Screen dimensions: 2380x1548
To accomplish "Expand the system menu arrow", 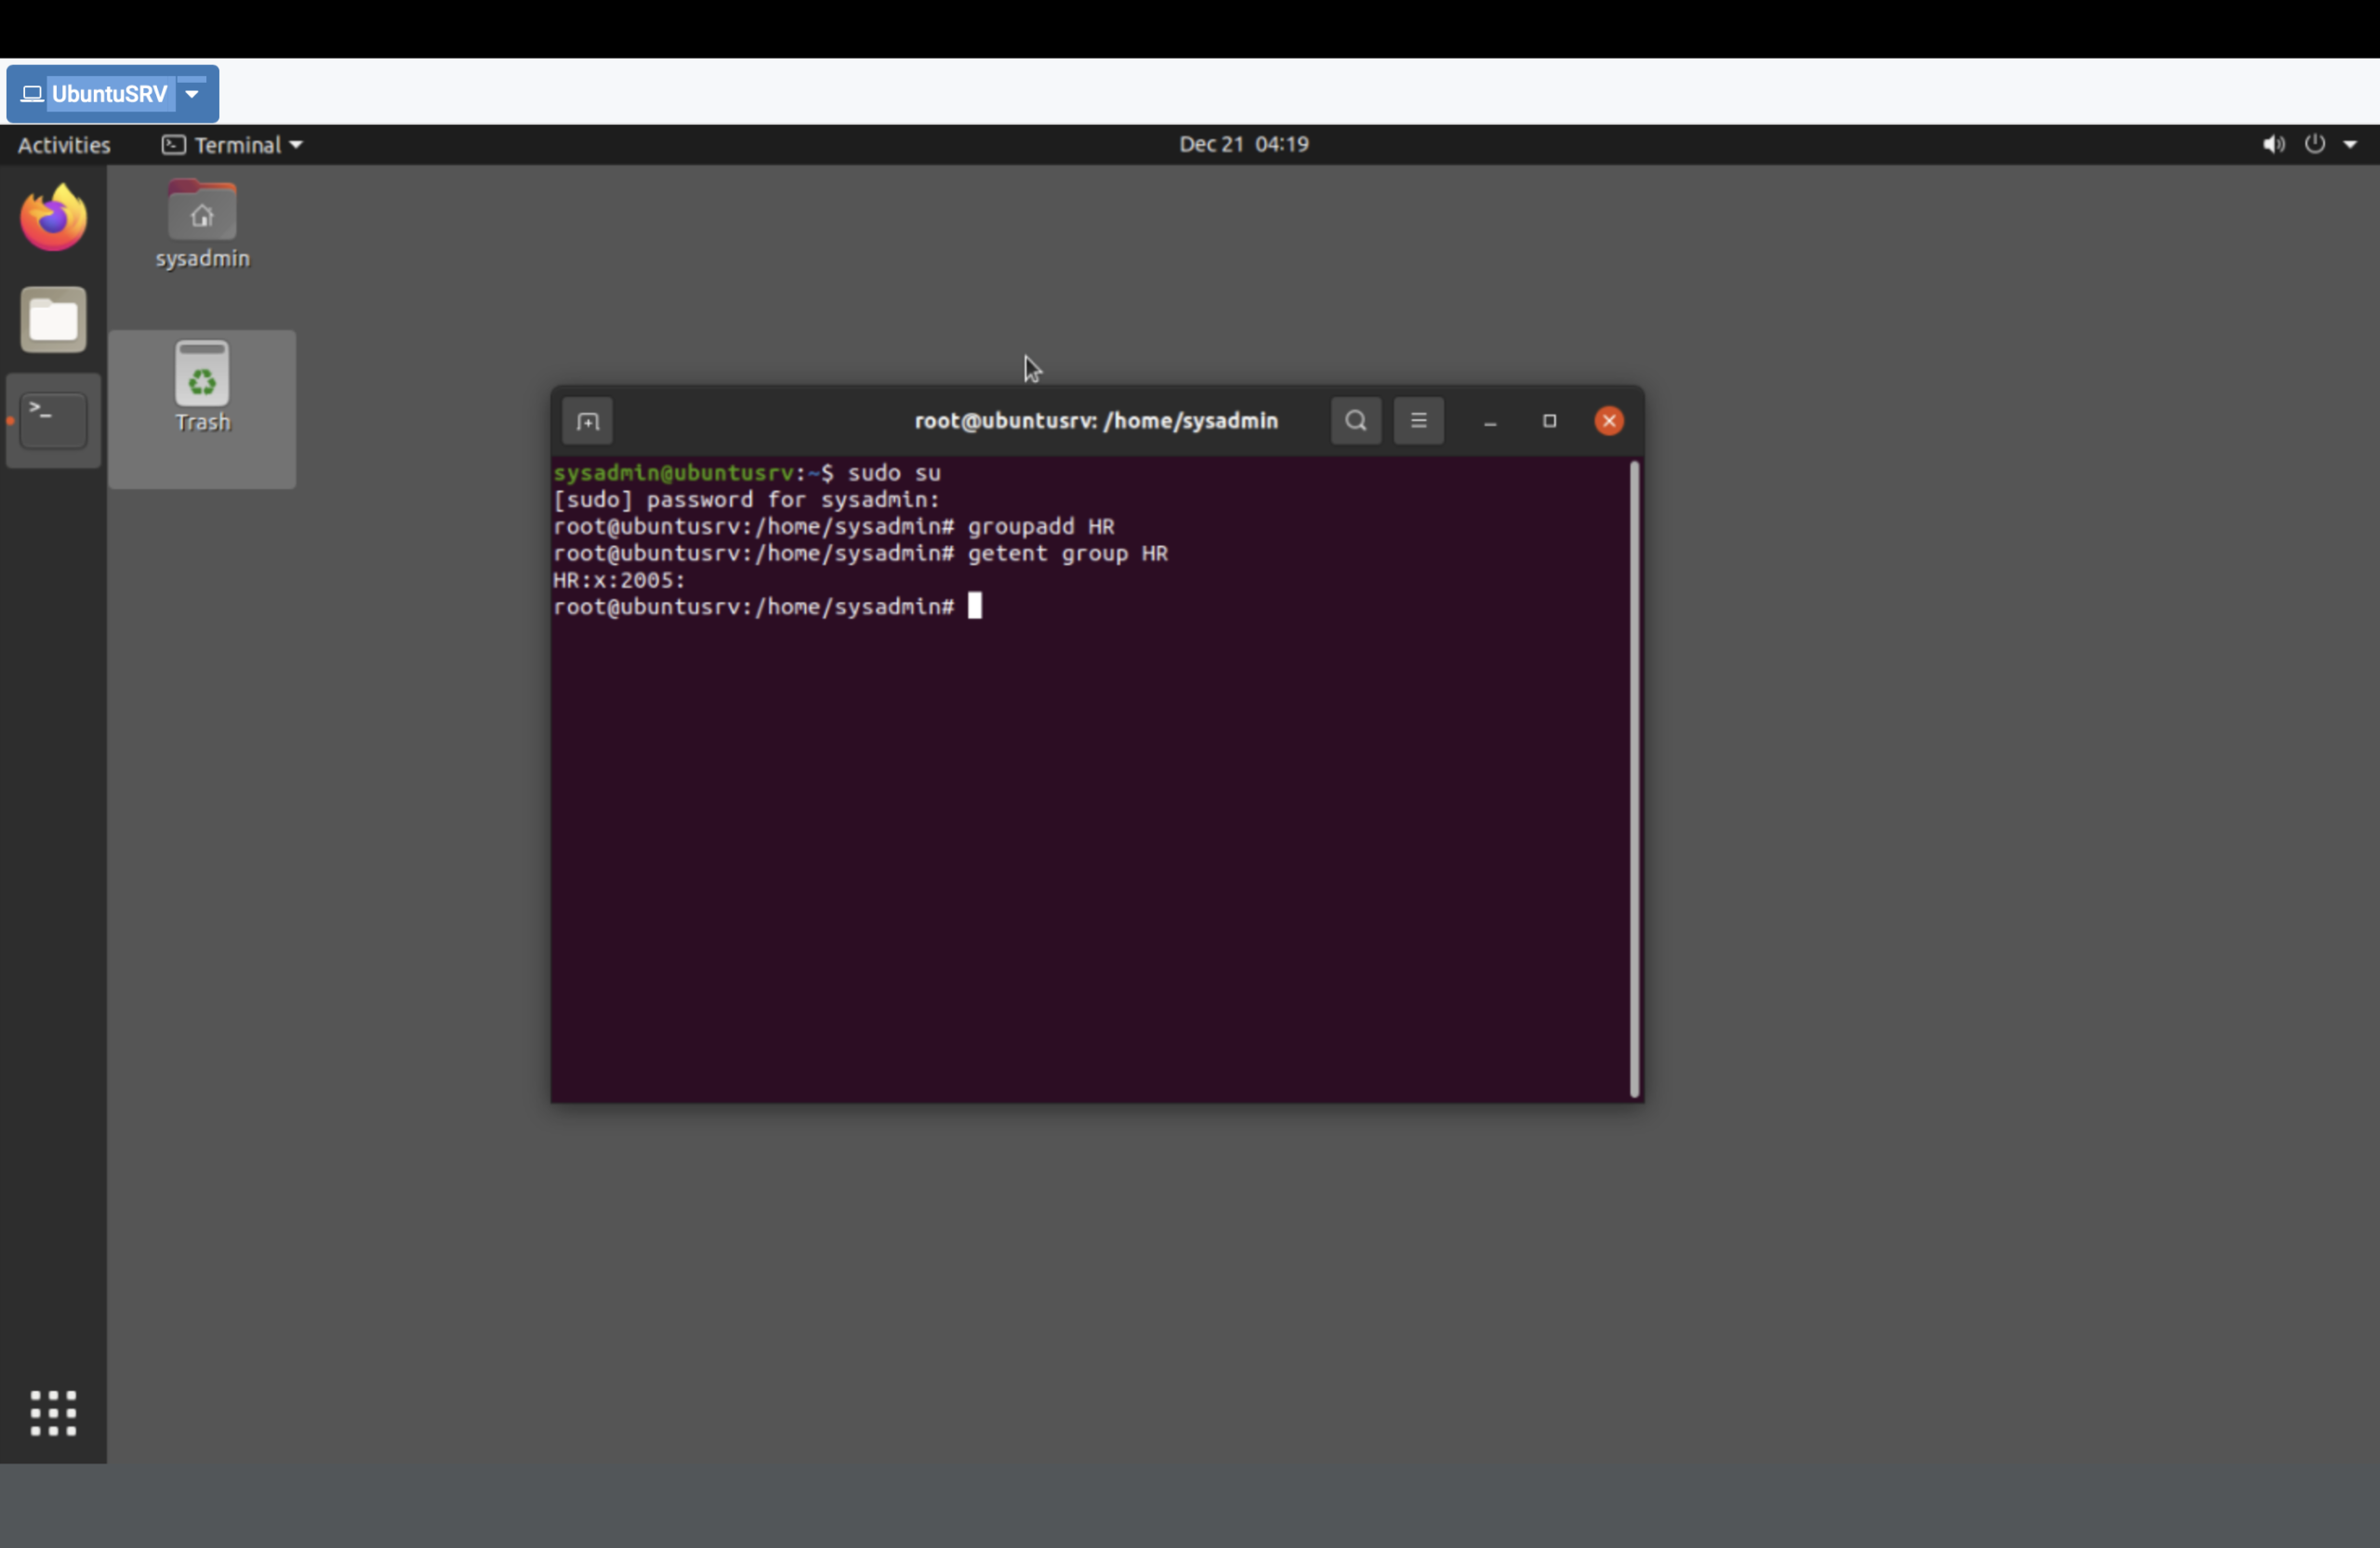I will tap(2350, 145).
